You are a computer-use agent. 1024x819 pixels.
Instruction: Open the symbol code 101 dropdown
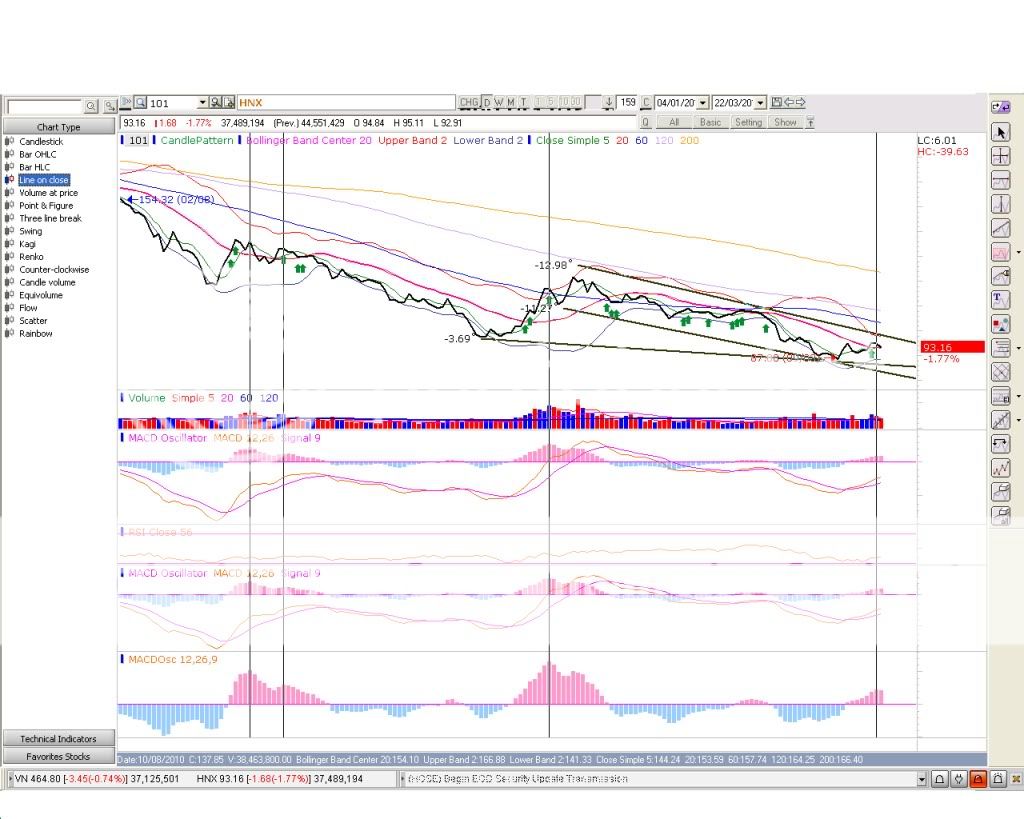pyautogui.click(x=203, y=102)
